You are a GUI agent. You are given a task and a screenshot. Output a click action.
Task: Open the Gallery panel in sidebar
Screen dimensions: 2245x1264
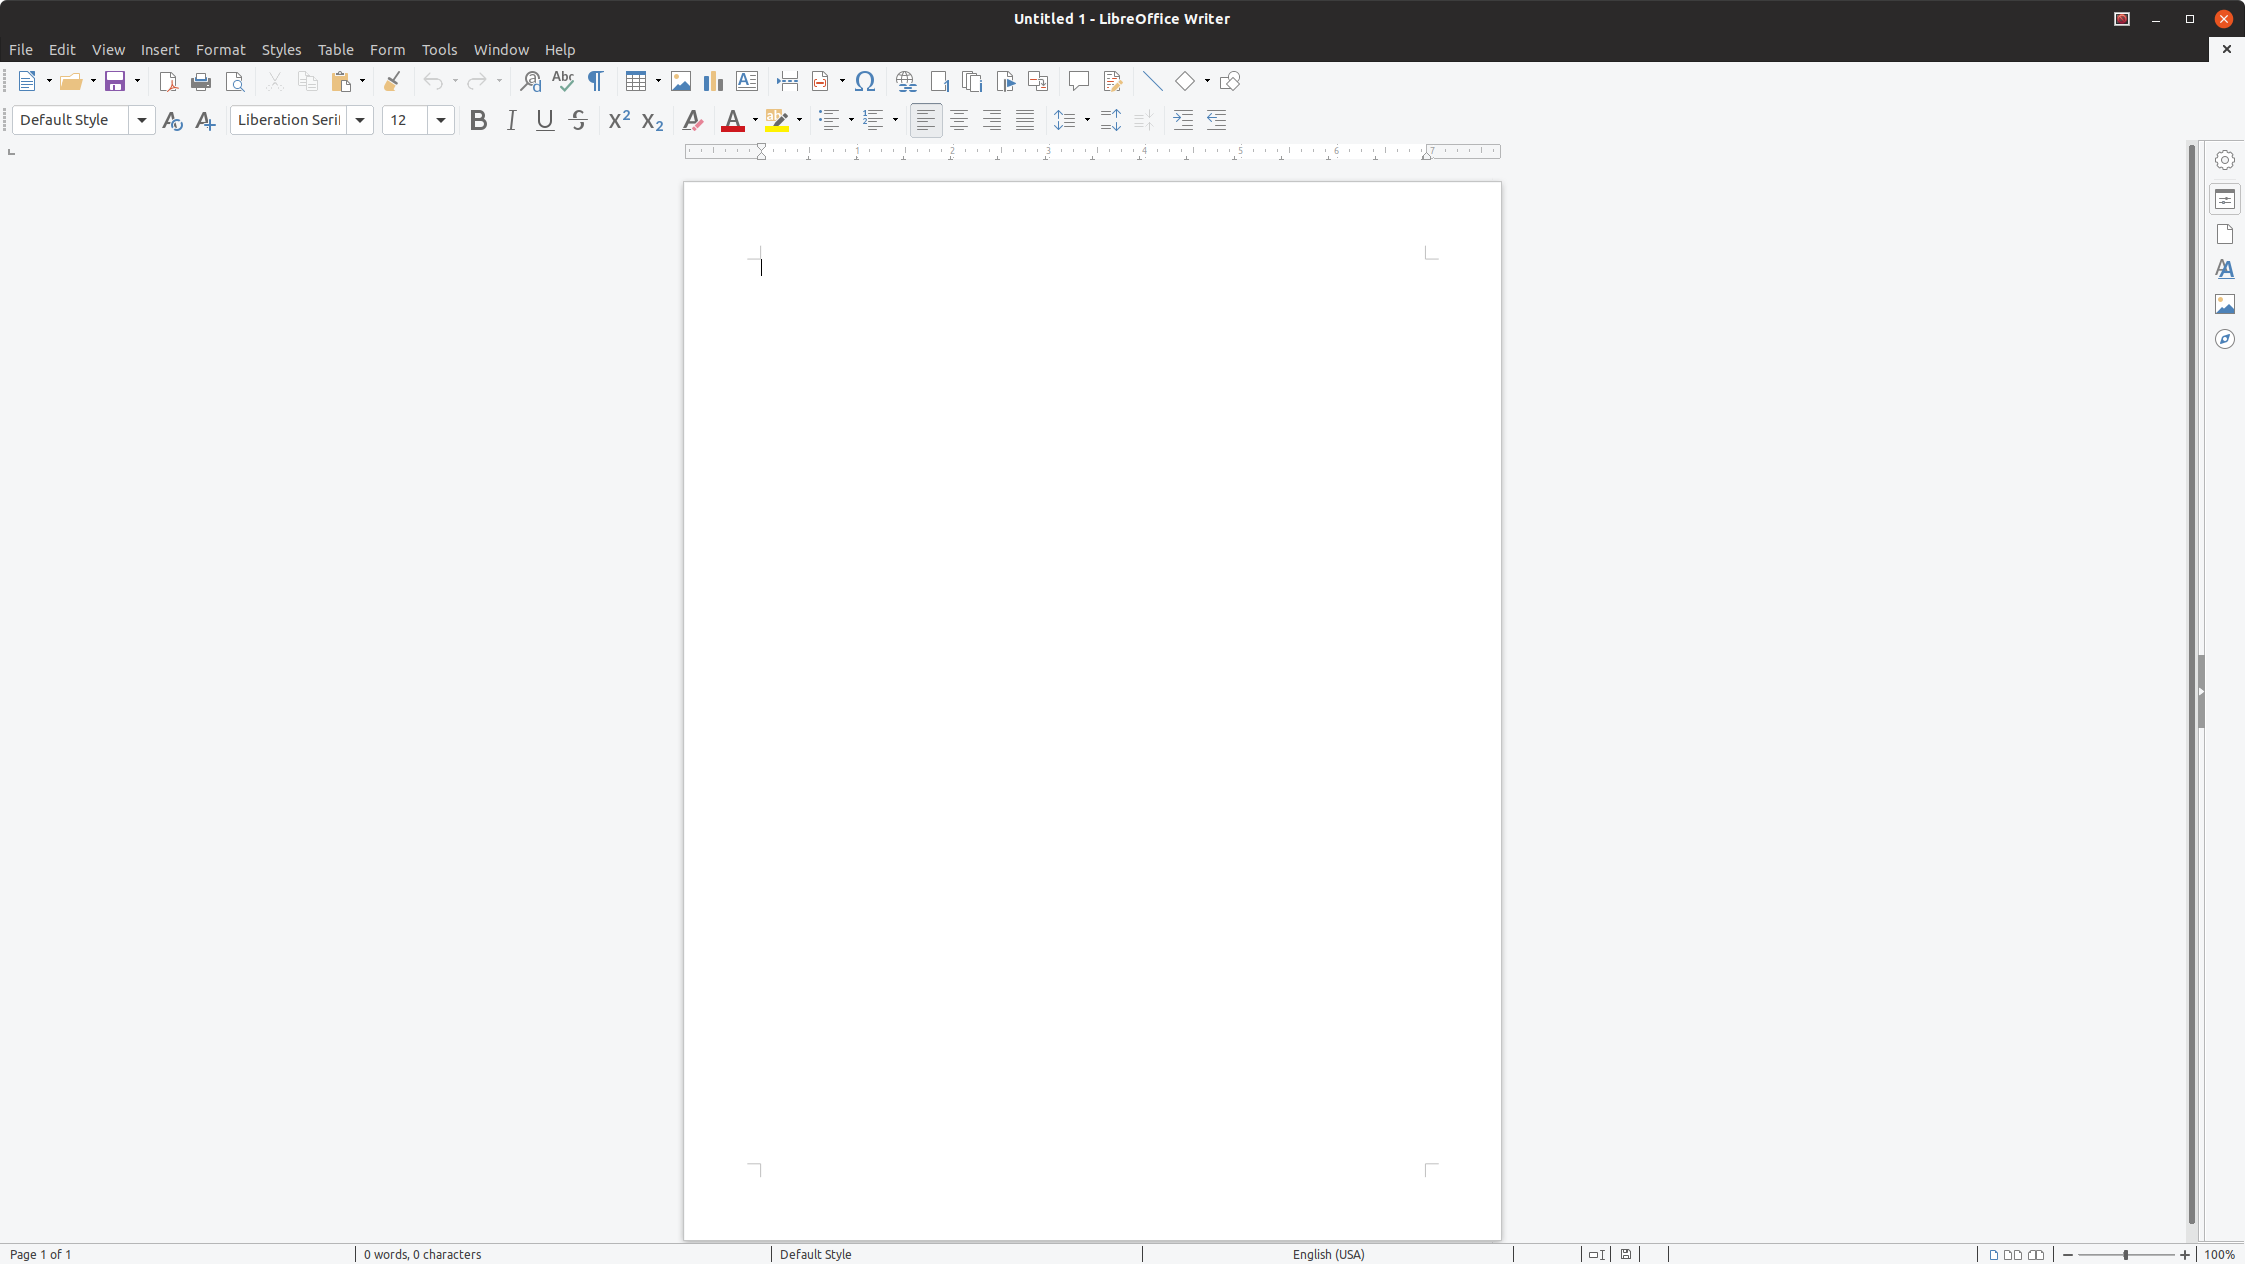coord(2224,304)
